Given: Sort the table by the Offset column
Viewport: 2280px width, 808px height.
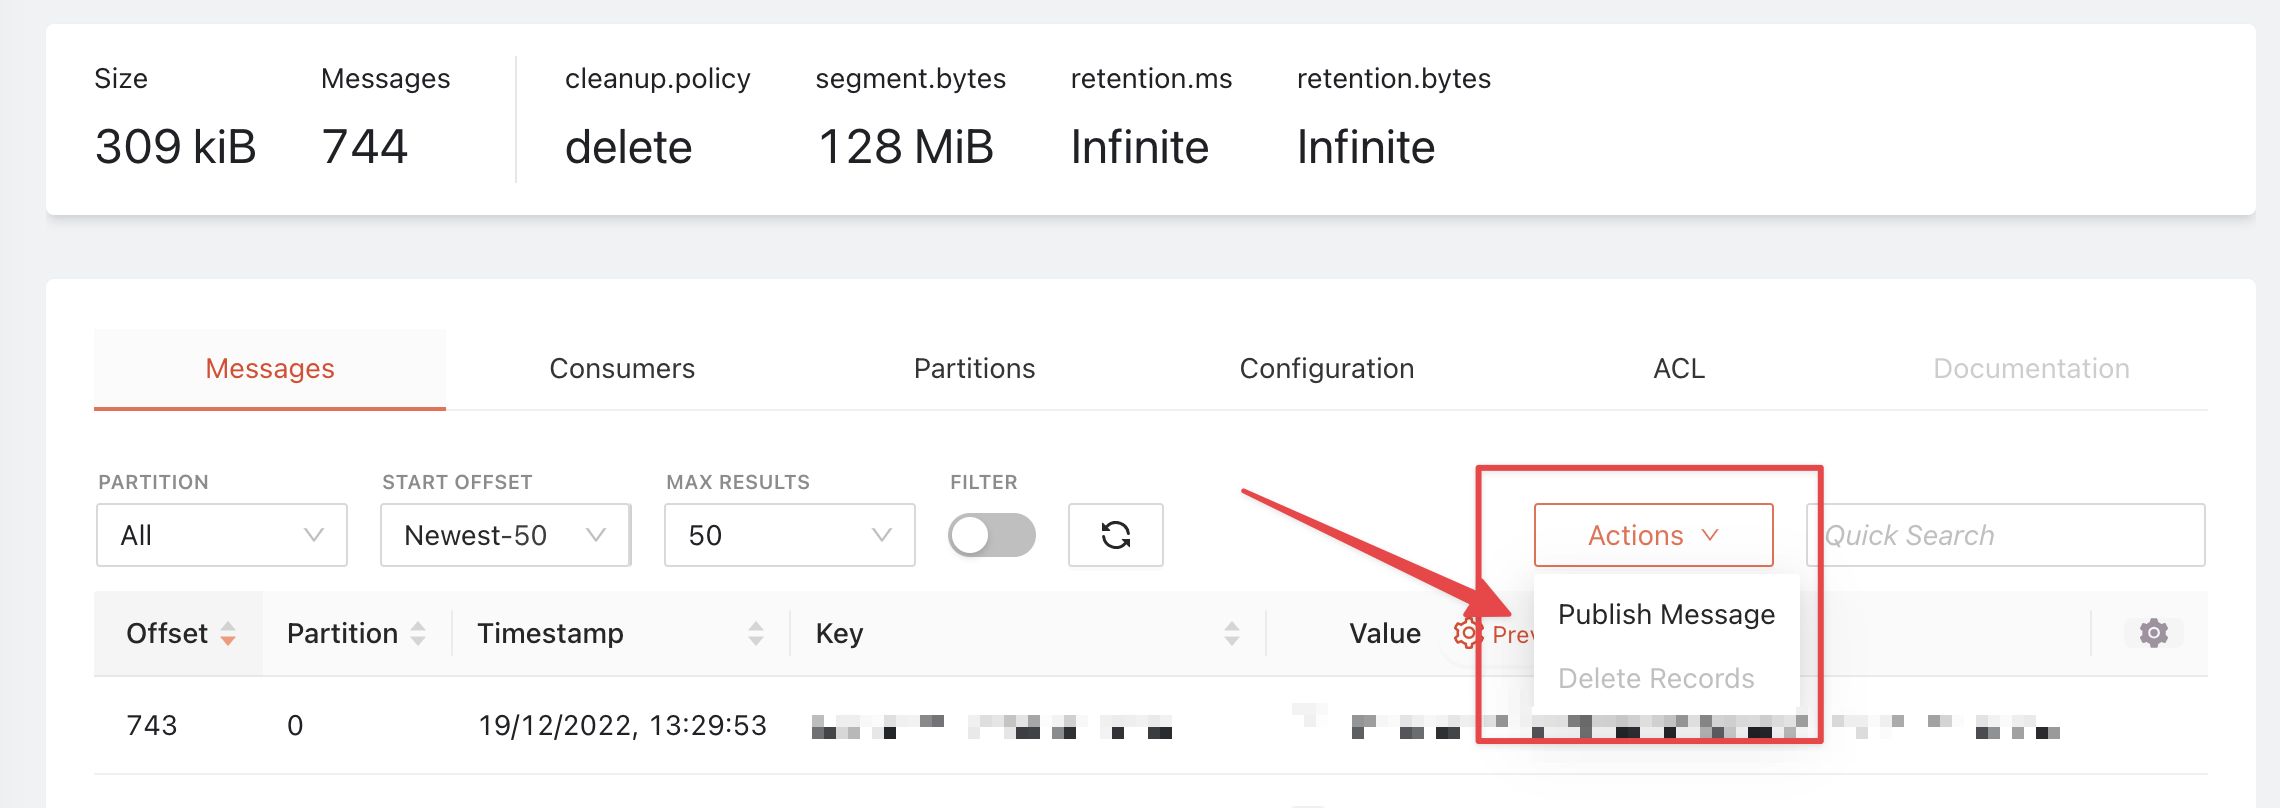Looking at the screenshot, I should coord(226,633).
